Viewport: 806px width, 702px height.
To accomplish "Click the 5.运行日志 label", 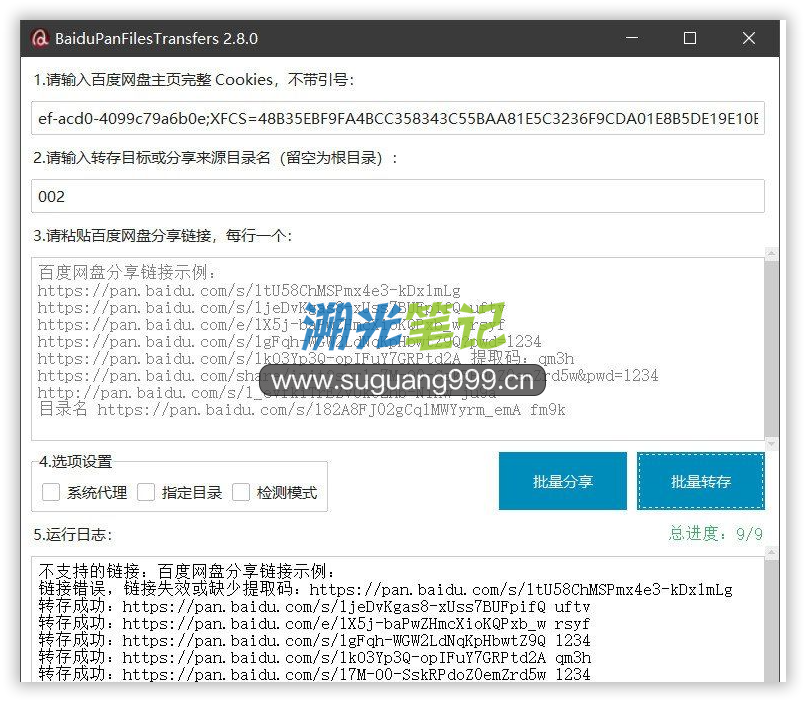I will (72, 534).
